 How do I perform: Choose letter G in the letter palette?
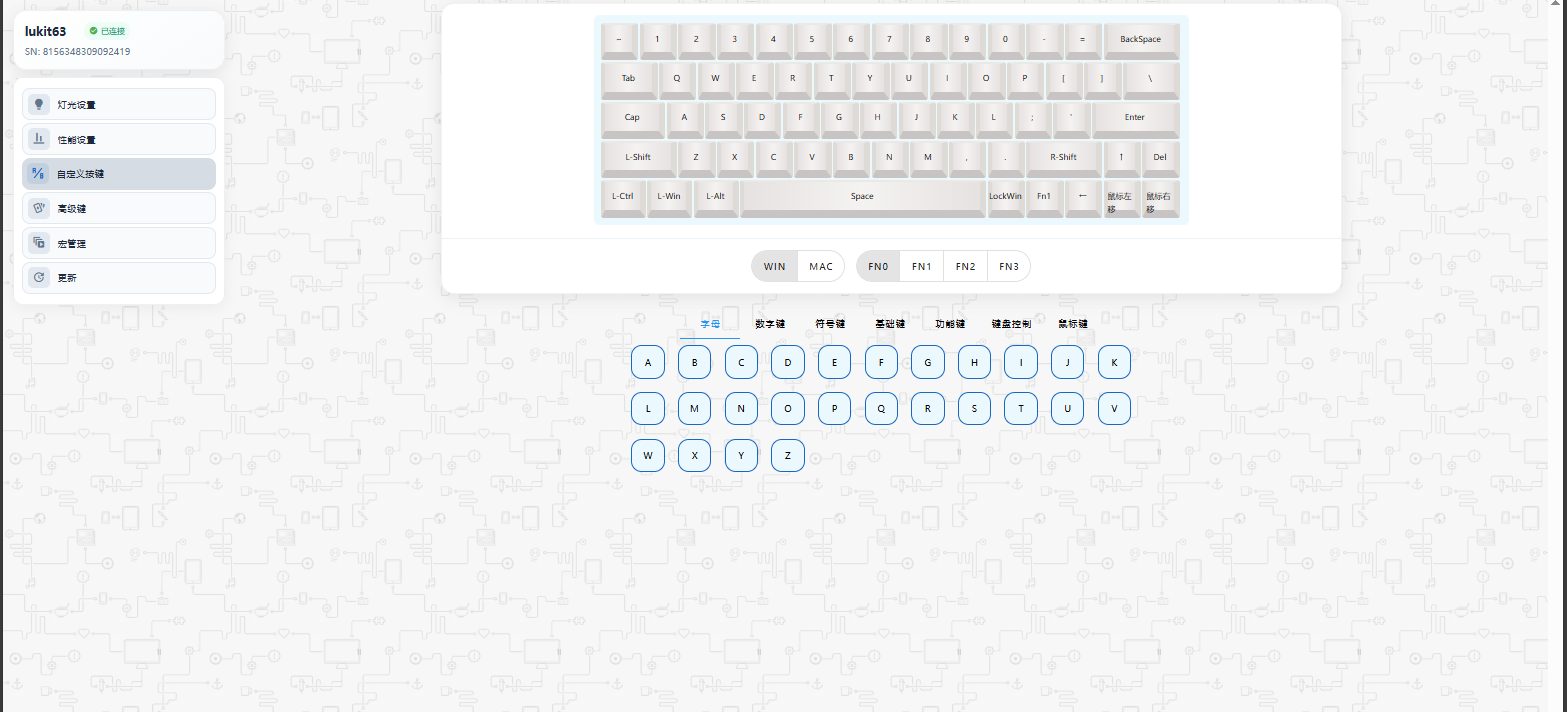pos(928,362)
